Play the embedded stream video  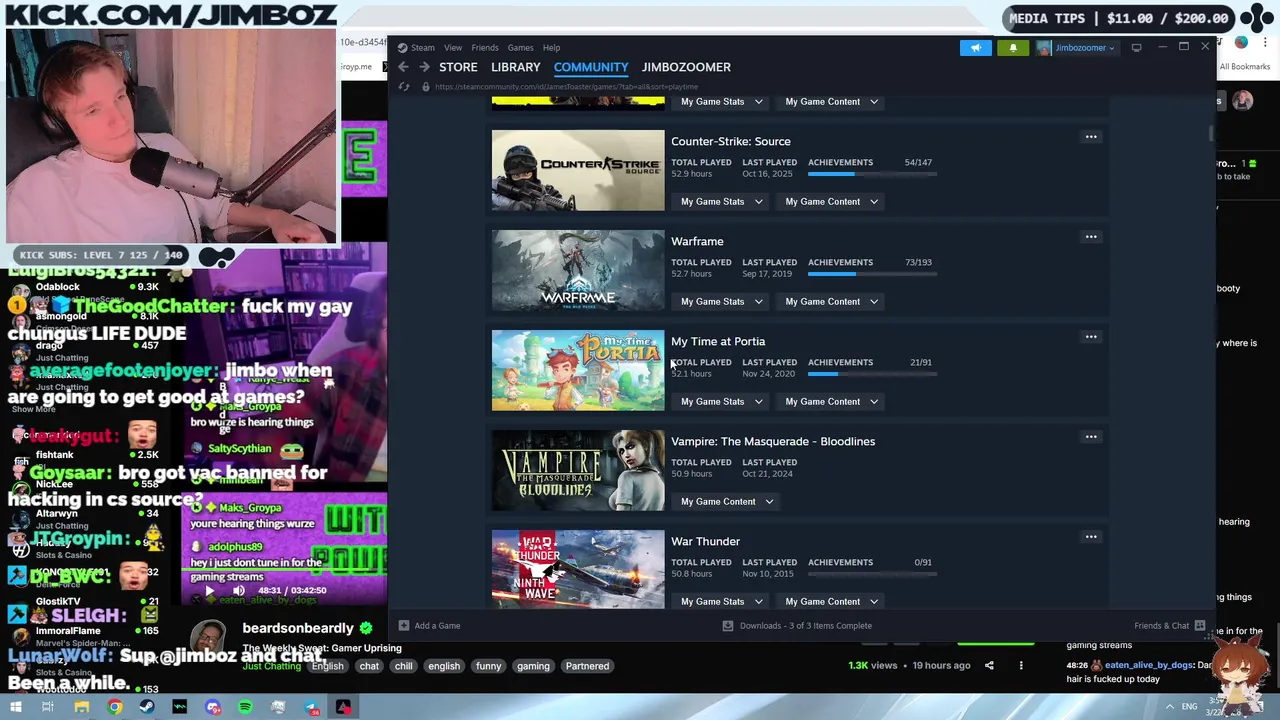209,591
